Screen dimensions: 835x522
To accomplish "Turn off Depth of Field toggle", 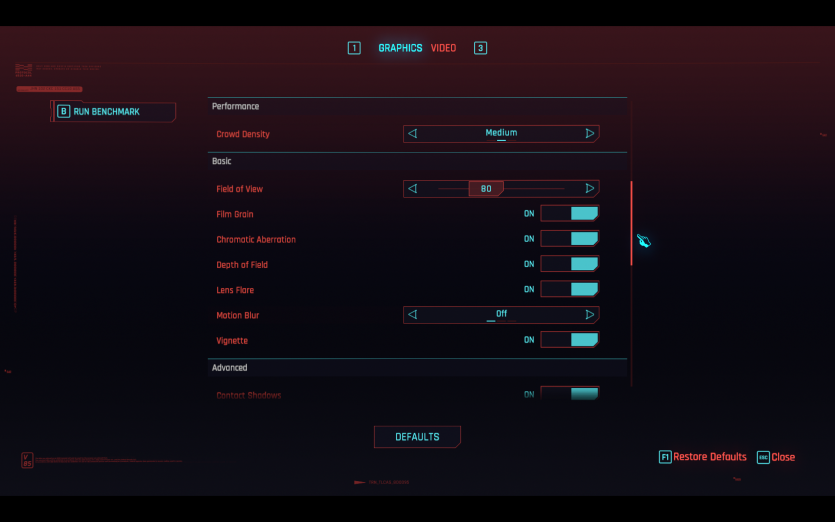I will 569,265.
